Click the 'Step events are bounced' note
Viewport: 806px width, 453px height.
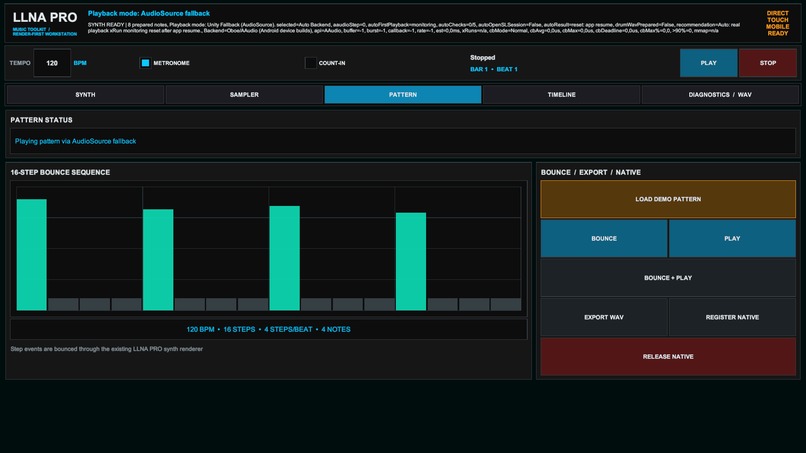coord(106,349)
